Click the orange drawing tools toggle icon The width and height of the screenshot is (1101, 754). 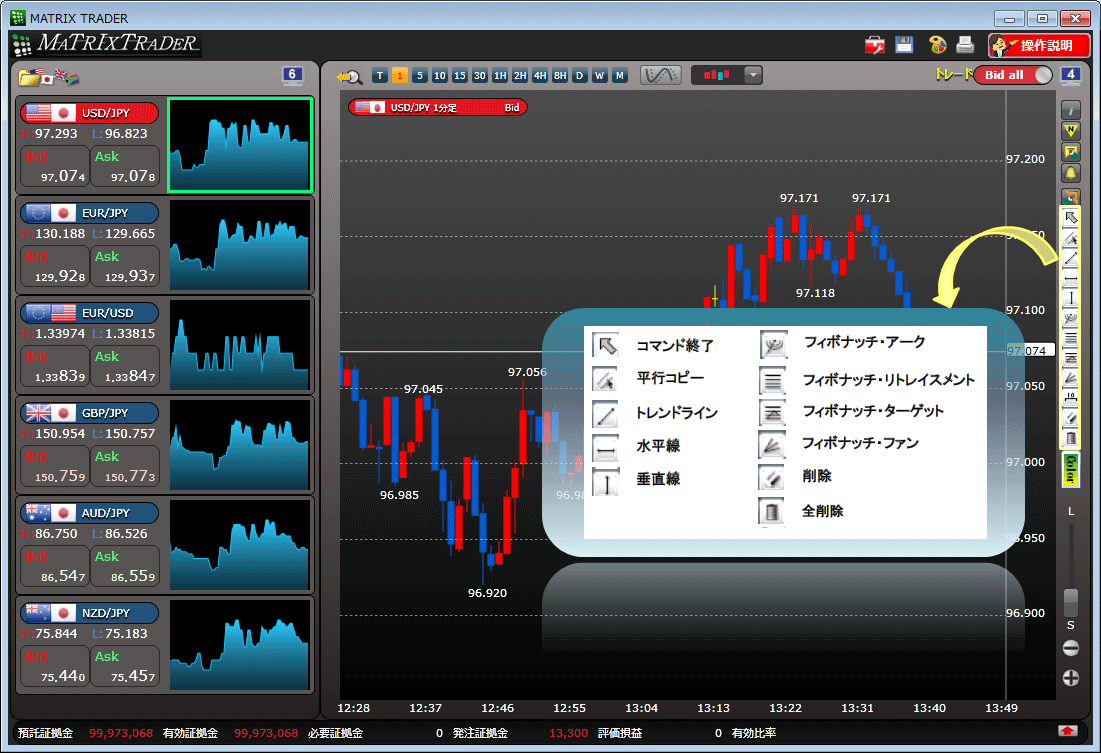1071,196
